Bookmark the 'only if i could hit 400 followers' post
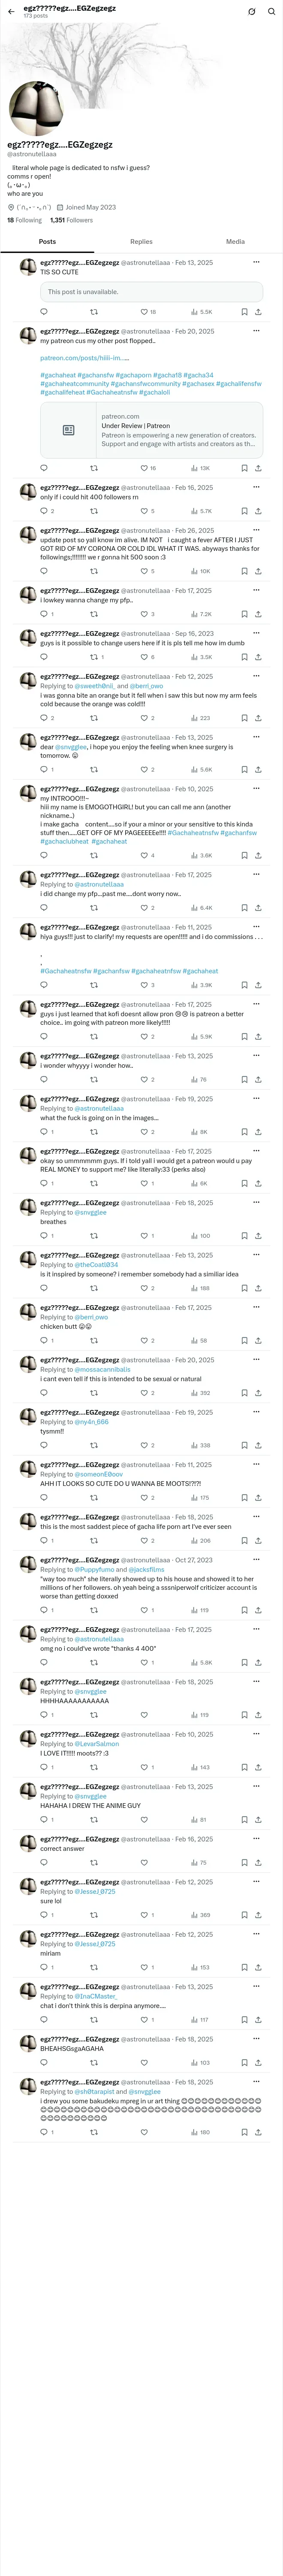 point(244,511)
